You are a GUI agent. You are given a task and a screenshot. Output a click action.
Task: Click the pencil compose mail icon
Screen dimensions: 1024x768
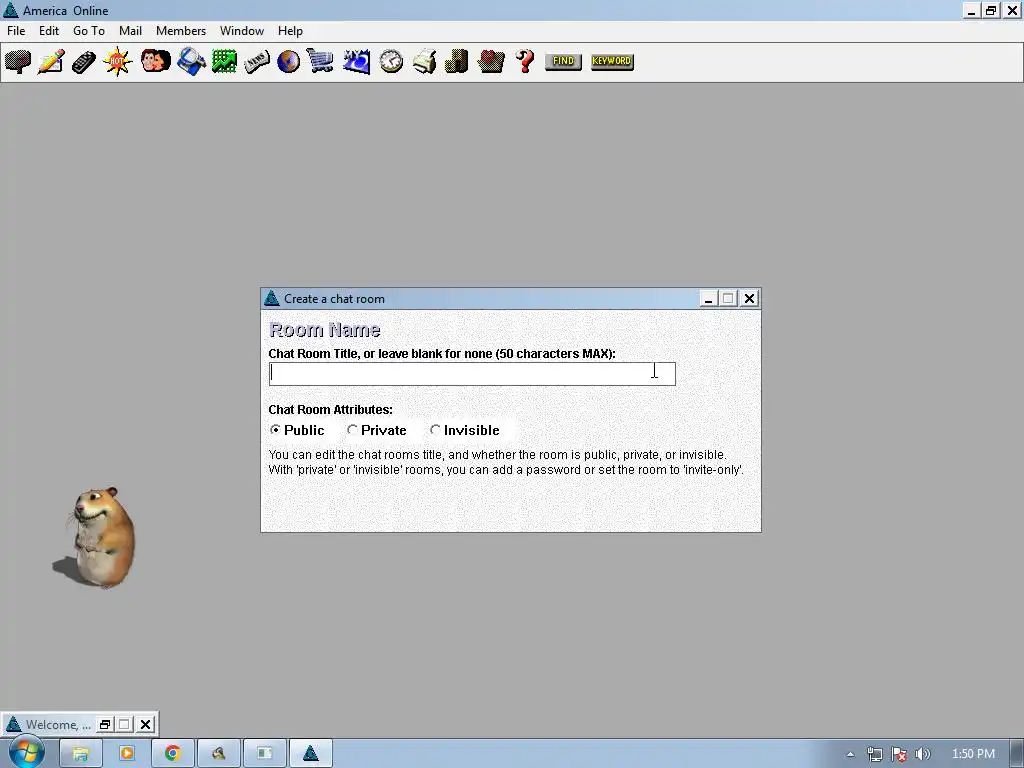[51, 62]
